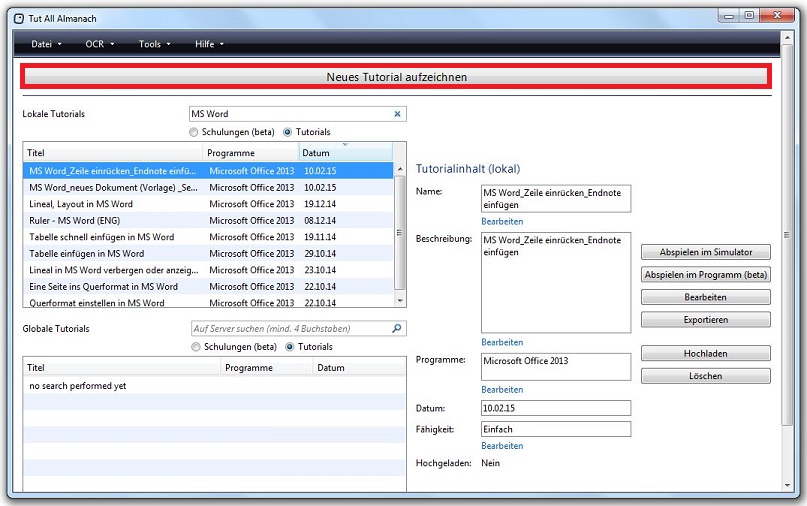Click Bearbeiten link below the Name field
The image size is (807, 506).
(502, 221)
